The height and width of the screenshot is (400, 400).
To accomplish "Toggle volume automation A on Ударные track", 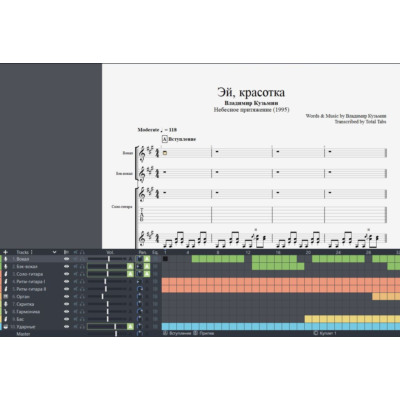I will 130,327.
